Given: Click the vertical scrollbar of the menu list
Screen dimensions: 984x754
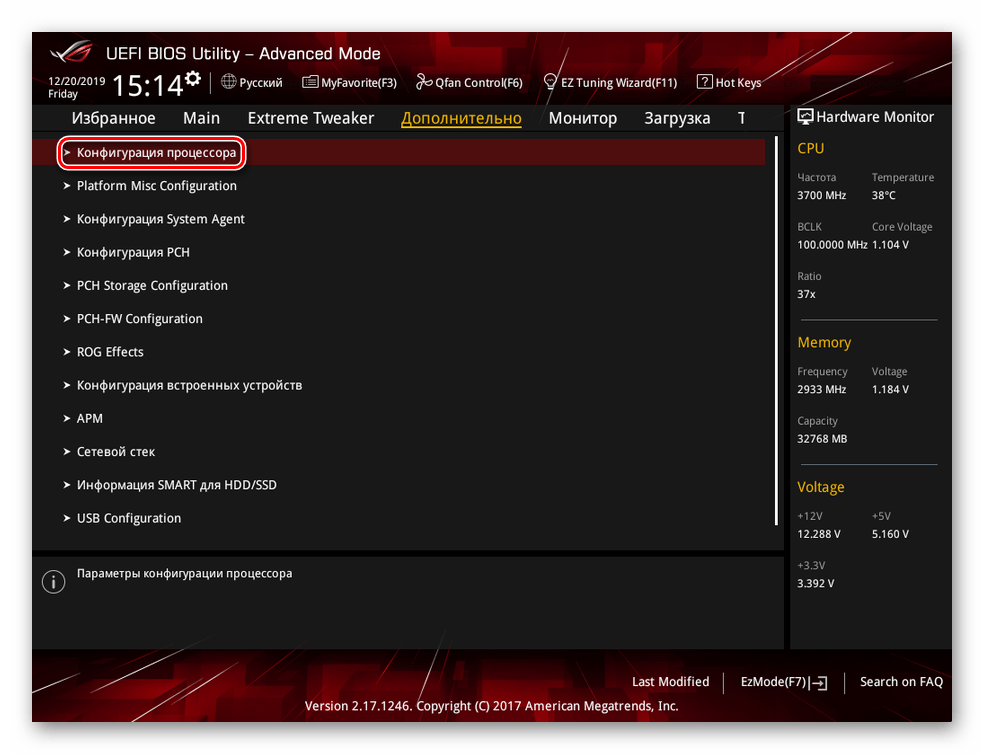Looking at the screenshot, I should [777, 340].
